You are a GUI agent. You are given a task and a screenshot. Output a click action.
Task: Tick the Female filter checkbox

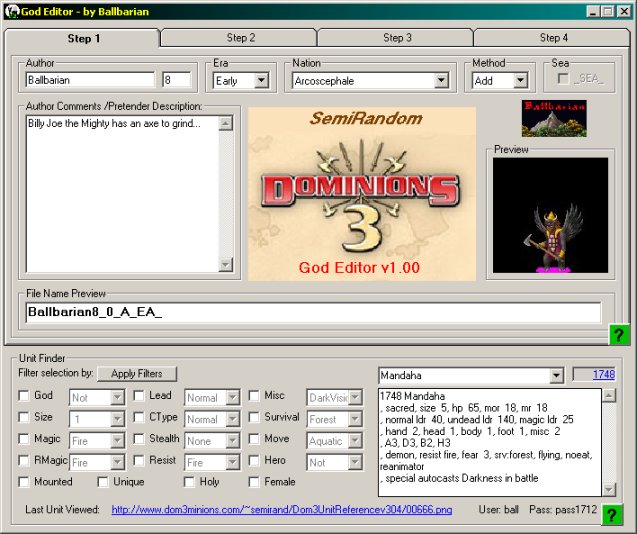[254, 482]
